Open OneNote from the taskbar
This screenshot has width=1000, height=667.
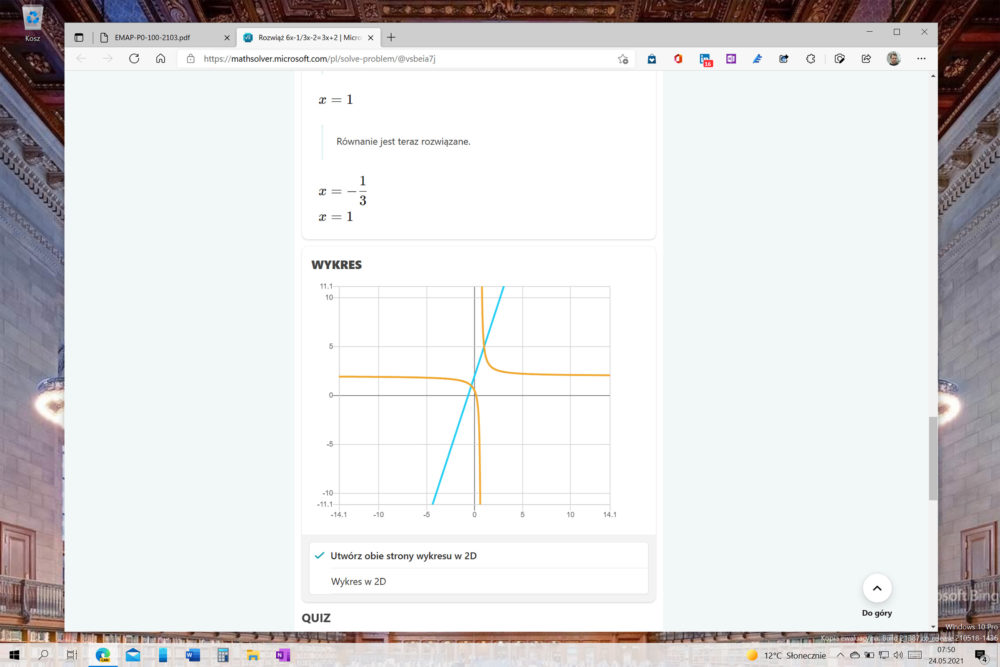click(283, 655)
